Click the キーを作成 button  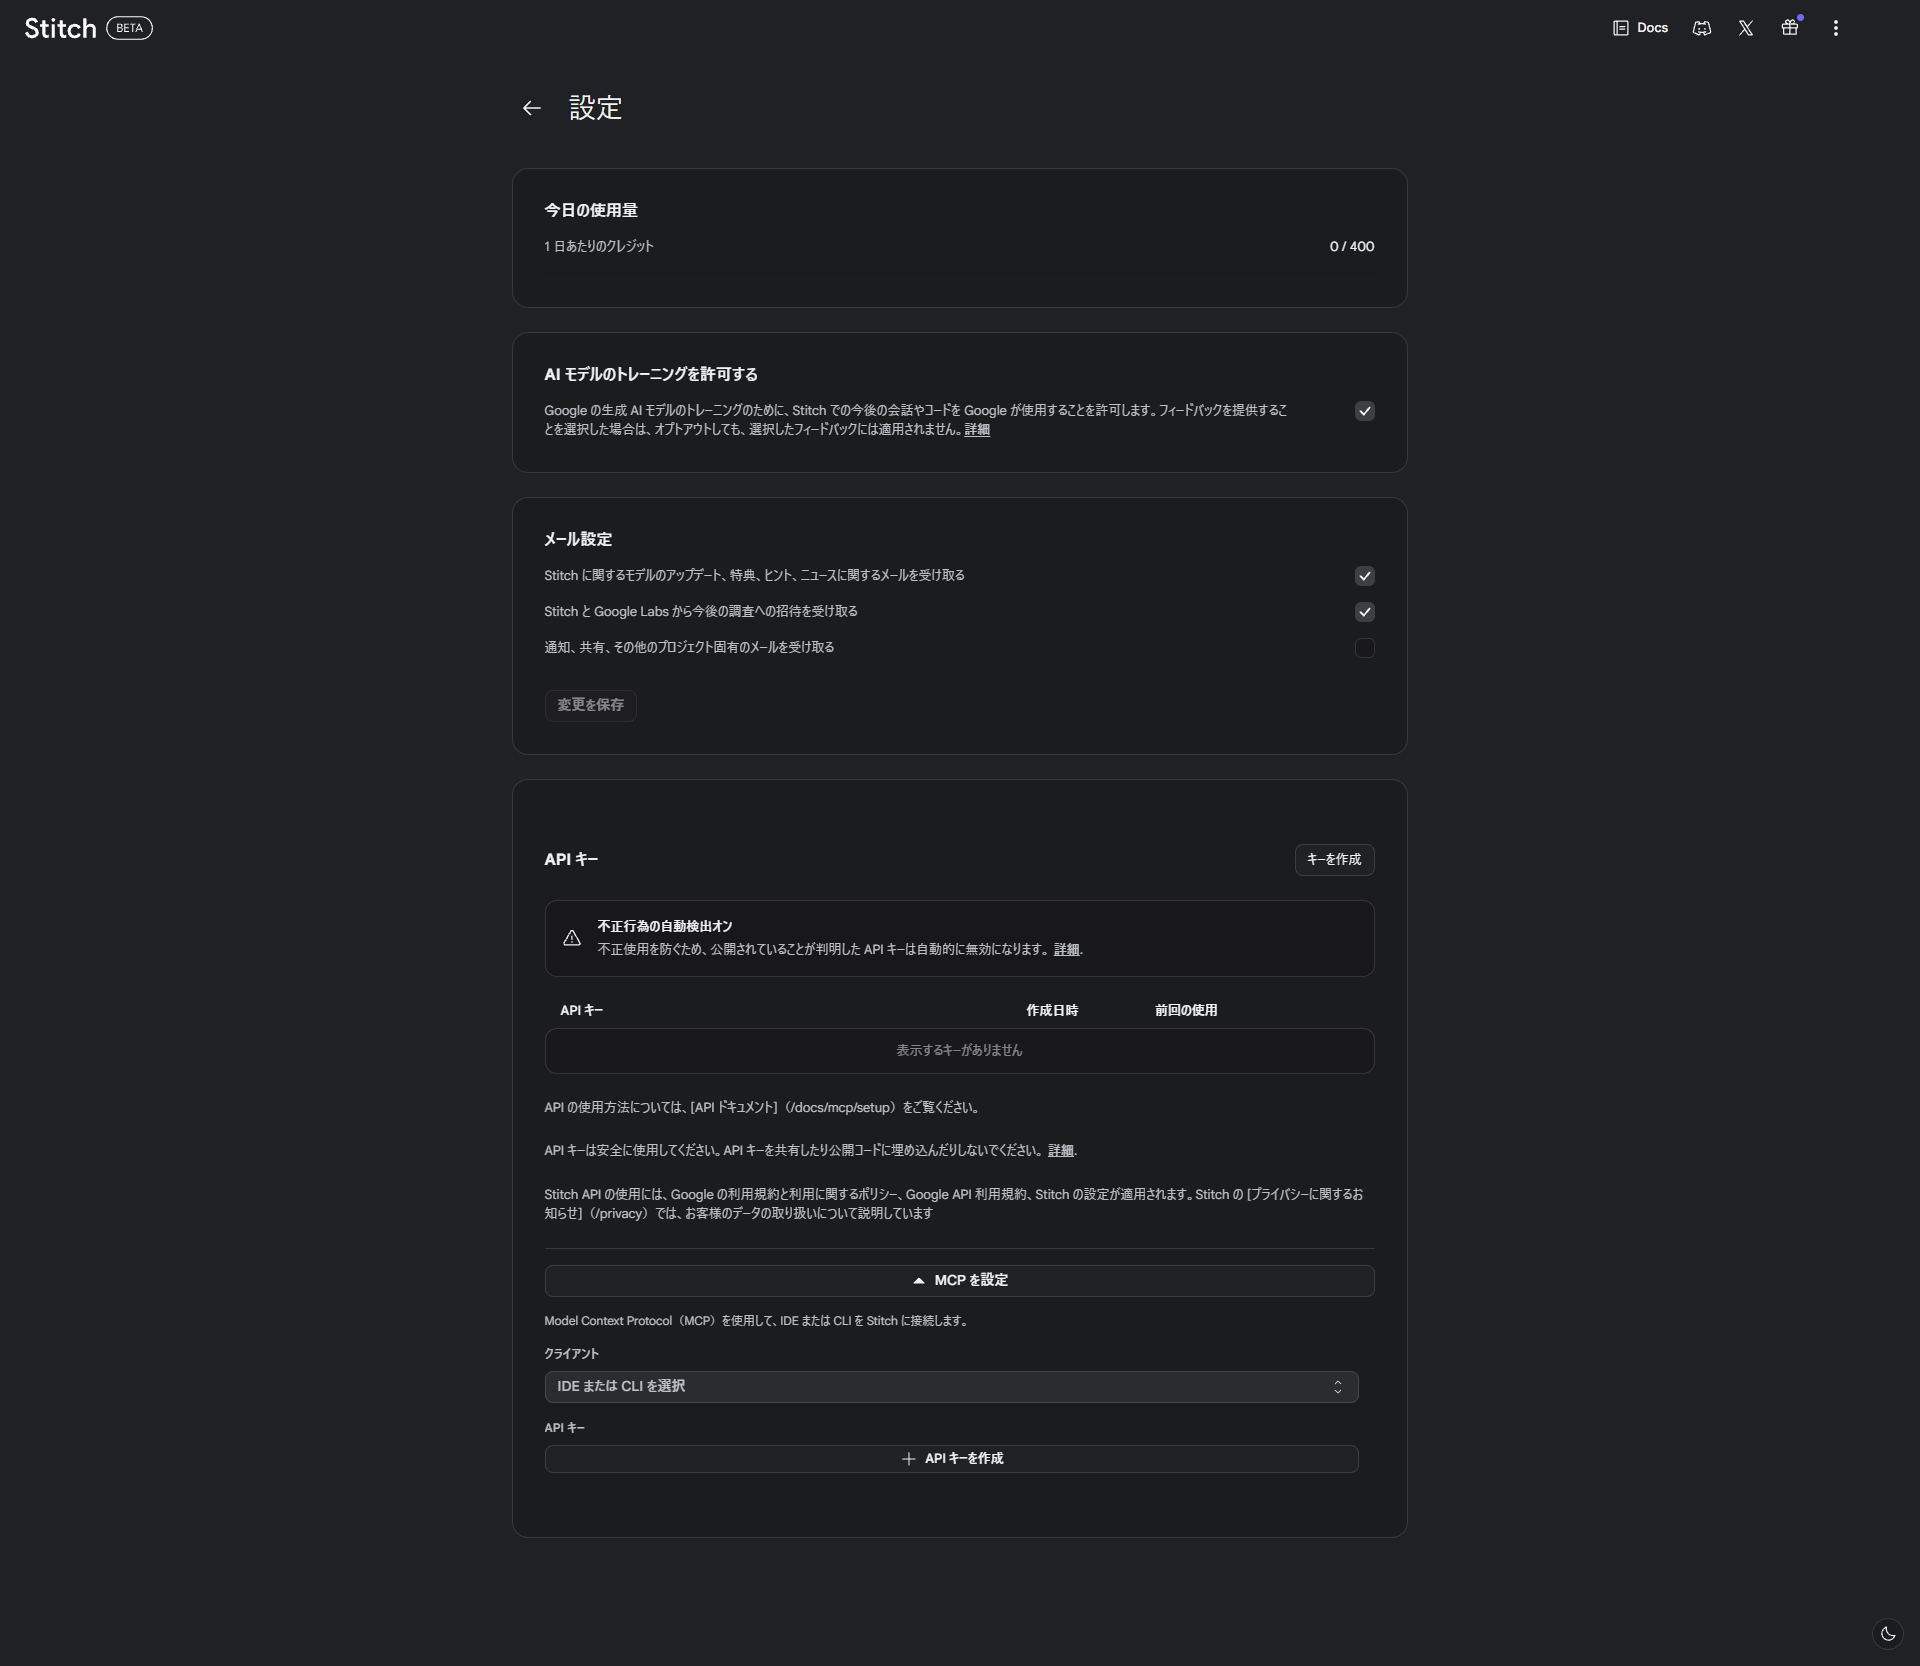tap(1334, 860)
